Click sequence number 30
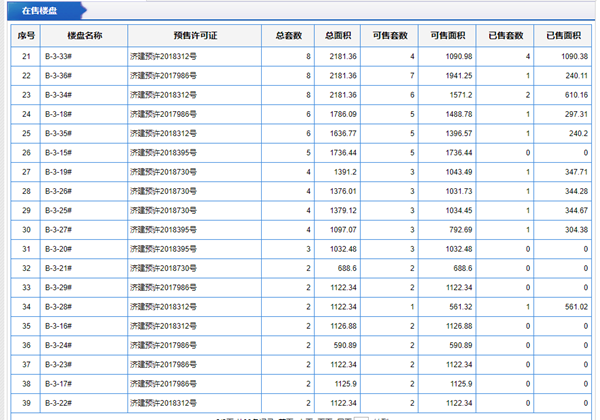600x420 pixels. (x=26, y=230)
